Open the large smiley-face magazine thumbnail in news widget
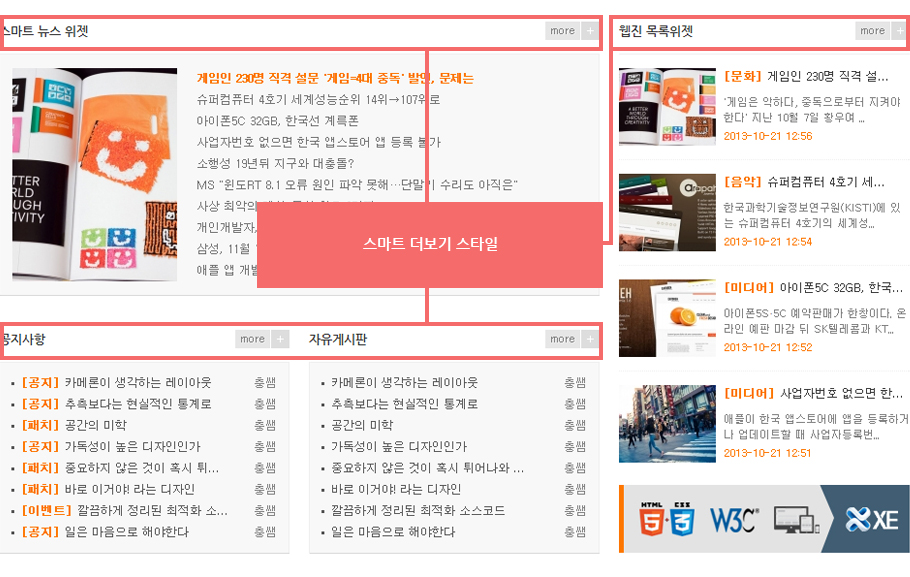 (95, 175)
